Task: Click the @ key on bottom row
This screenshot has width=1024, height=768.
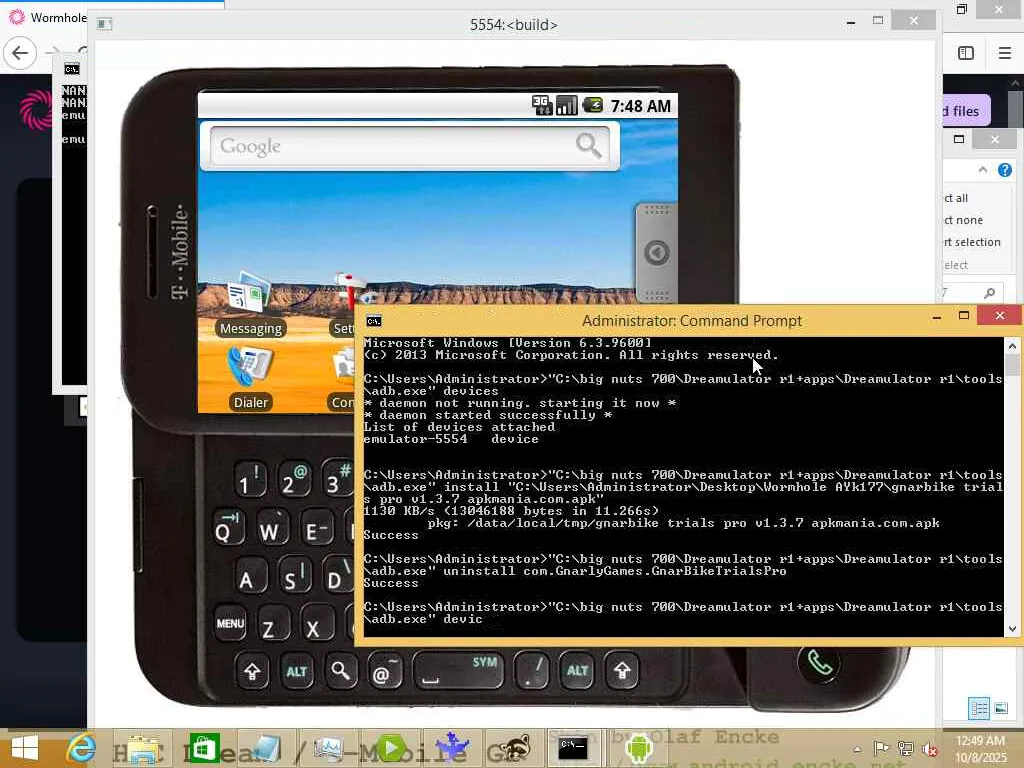Action: click(384, 672)
